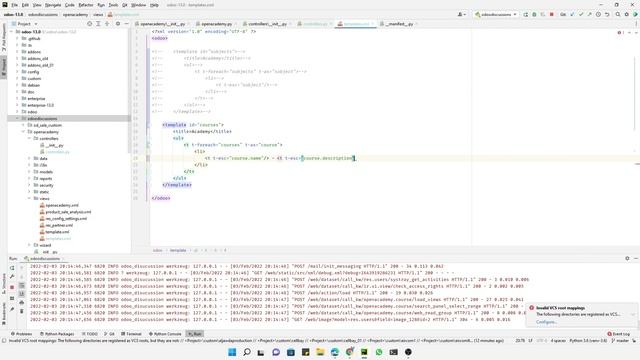640x360 pixels.
Task: Open Run panel settings gear
Action: [627, 258]
